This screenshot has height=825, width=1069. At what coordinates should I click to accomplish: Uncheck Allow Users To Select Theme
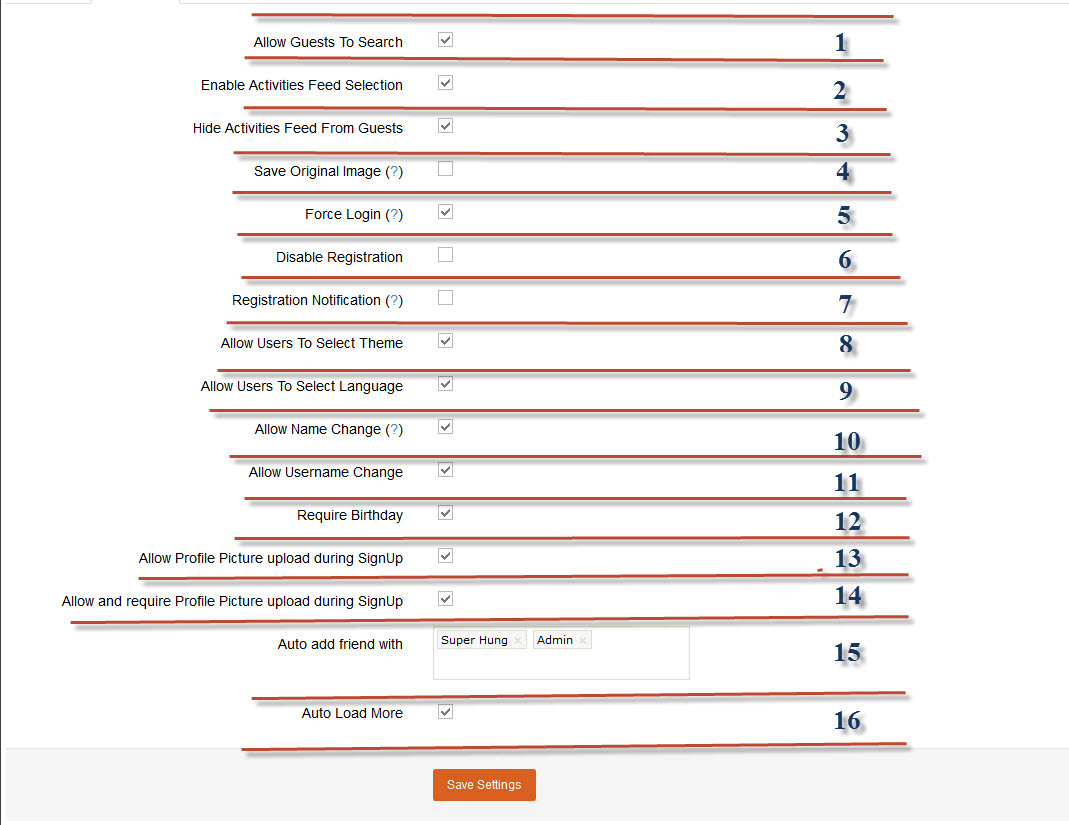445,341
